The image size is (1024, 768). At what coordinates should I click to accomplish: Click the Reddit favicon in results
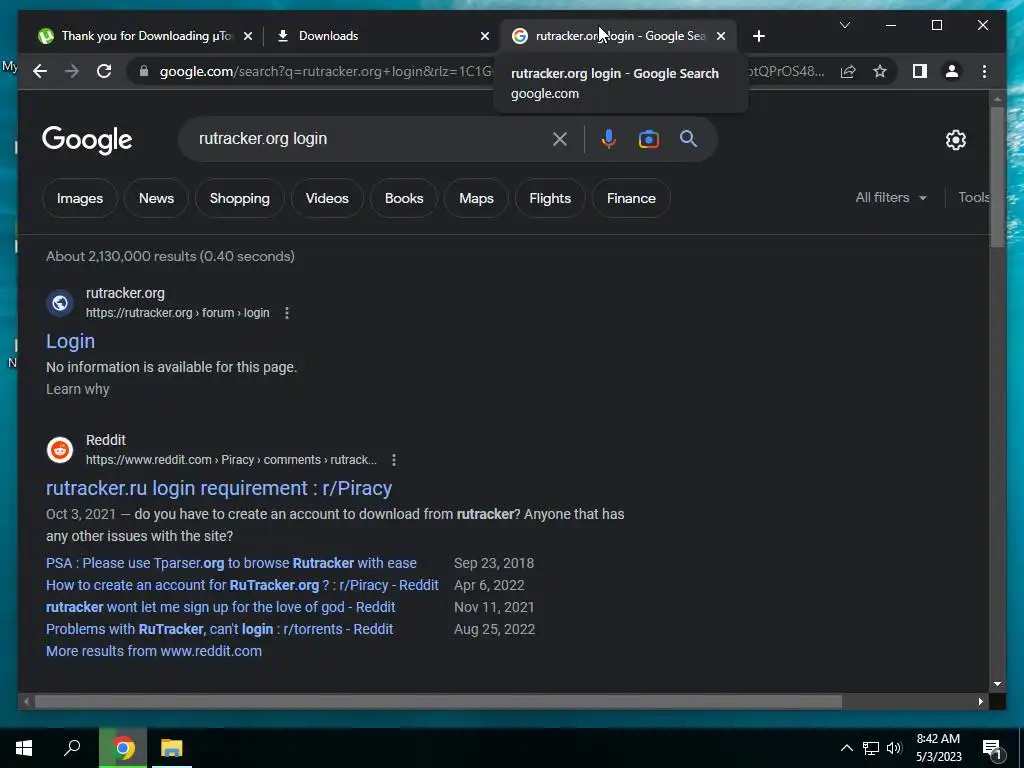coord(60,450)
